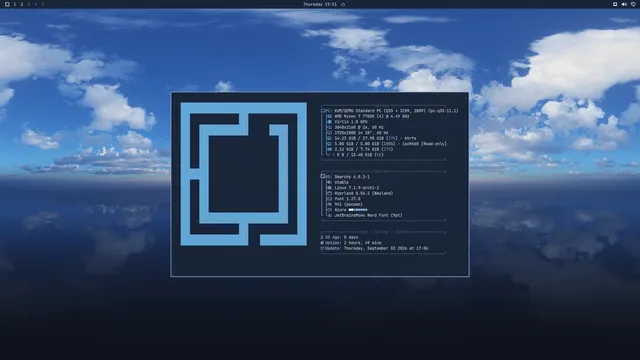Click the Azure color palette dots

[x=358, y=210]
